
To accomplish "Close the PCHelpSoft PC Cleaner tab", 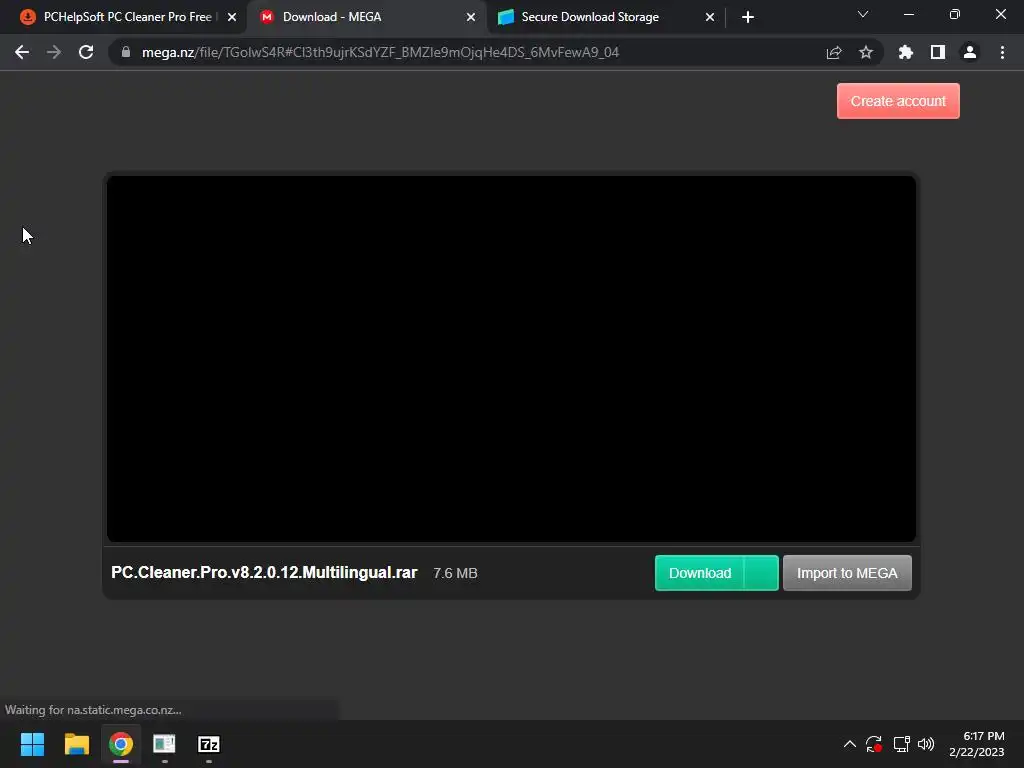I will click(232, 17).
